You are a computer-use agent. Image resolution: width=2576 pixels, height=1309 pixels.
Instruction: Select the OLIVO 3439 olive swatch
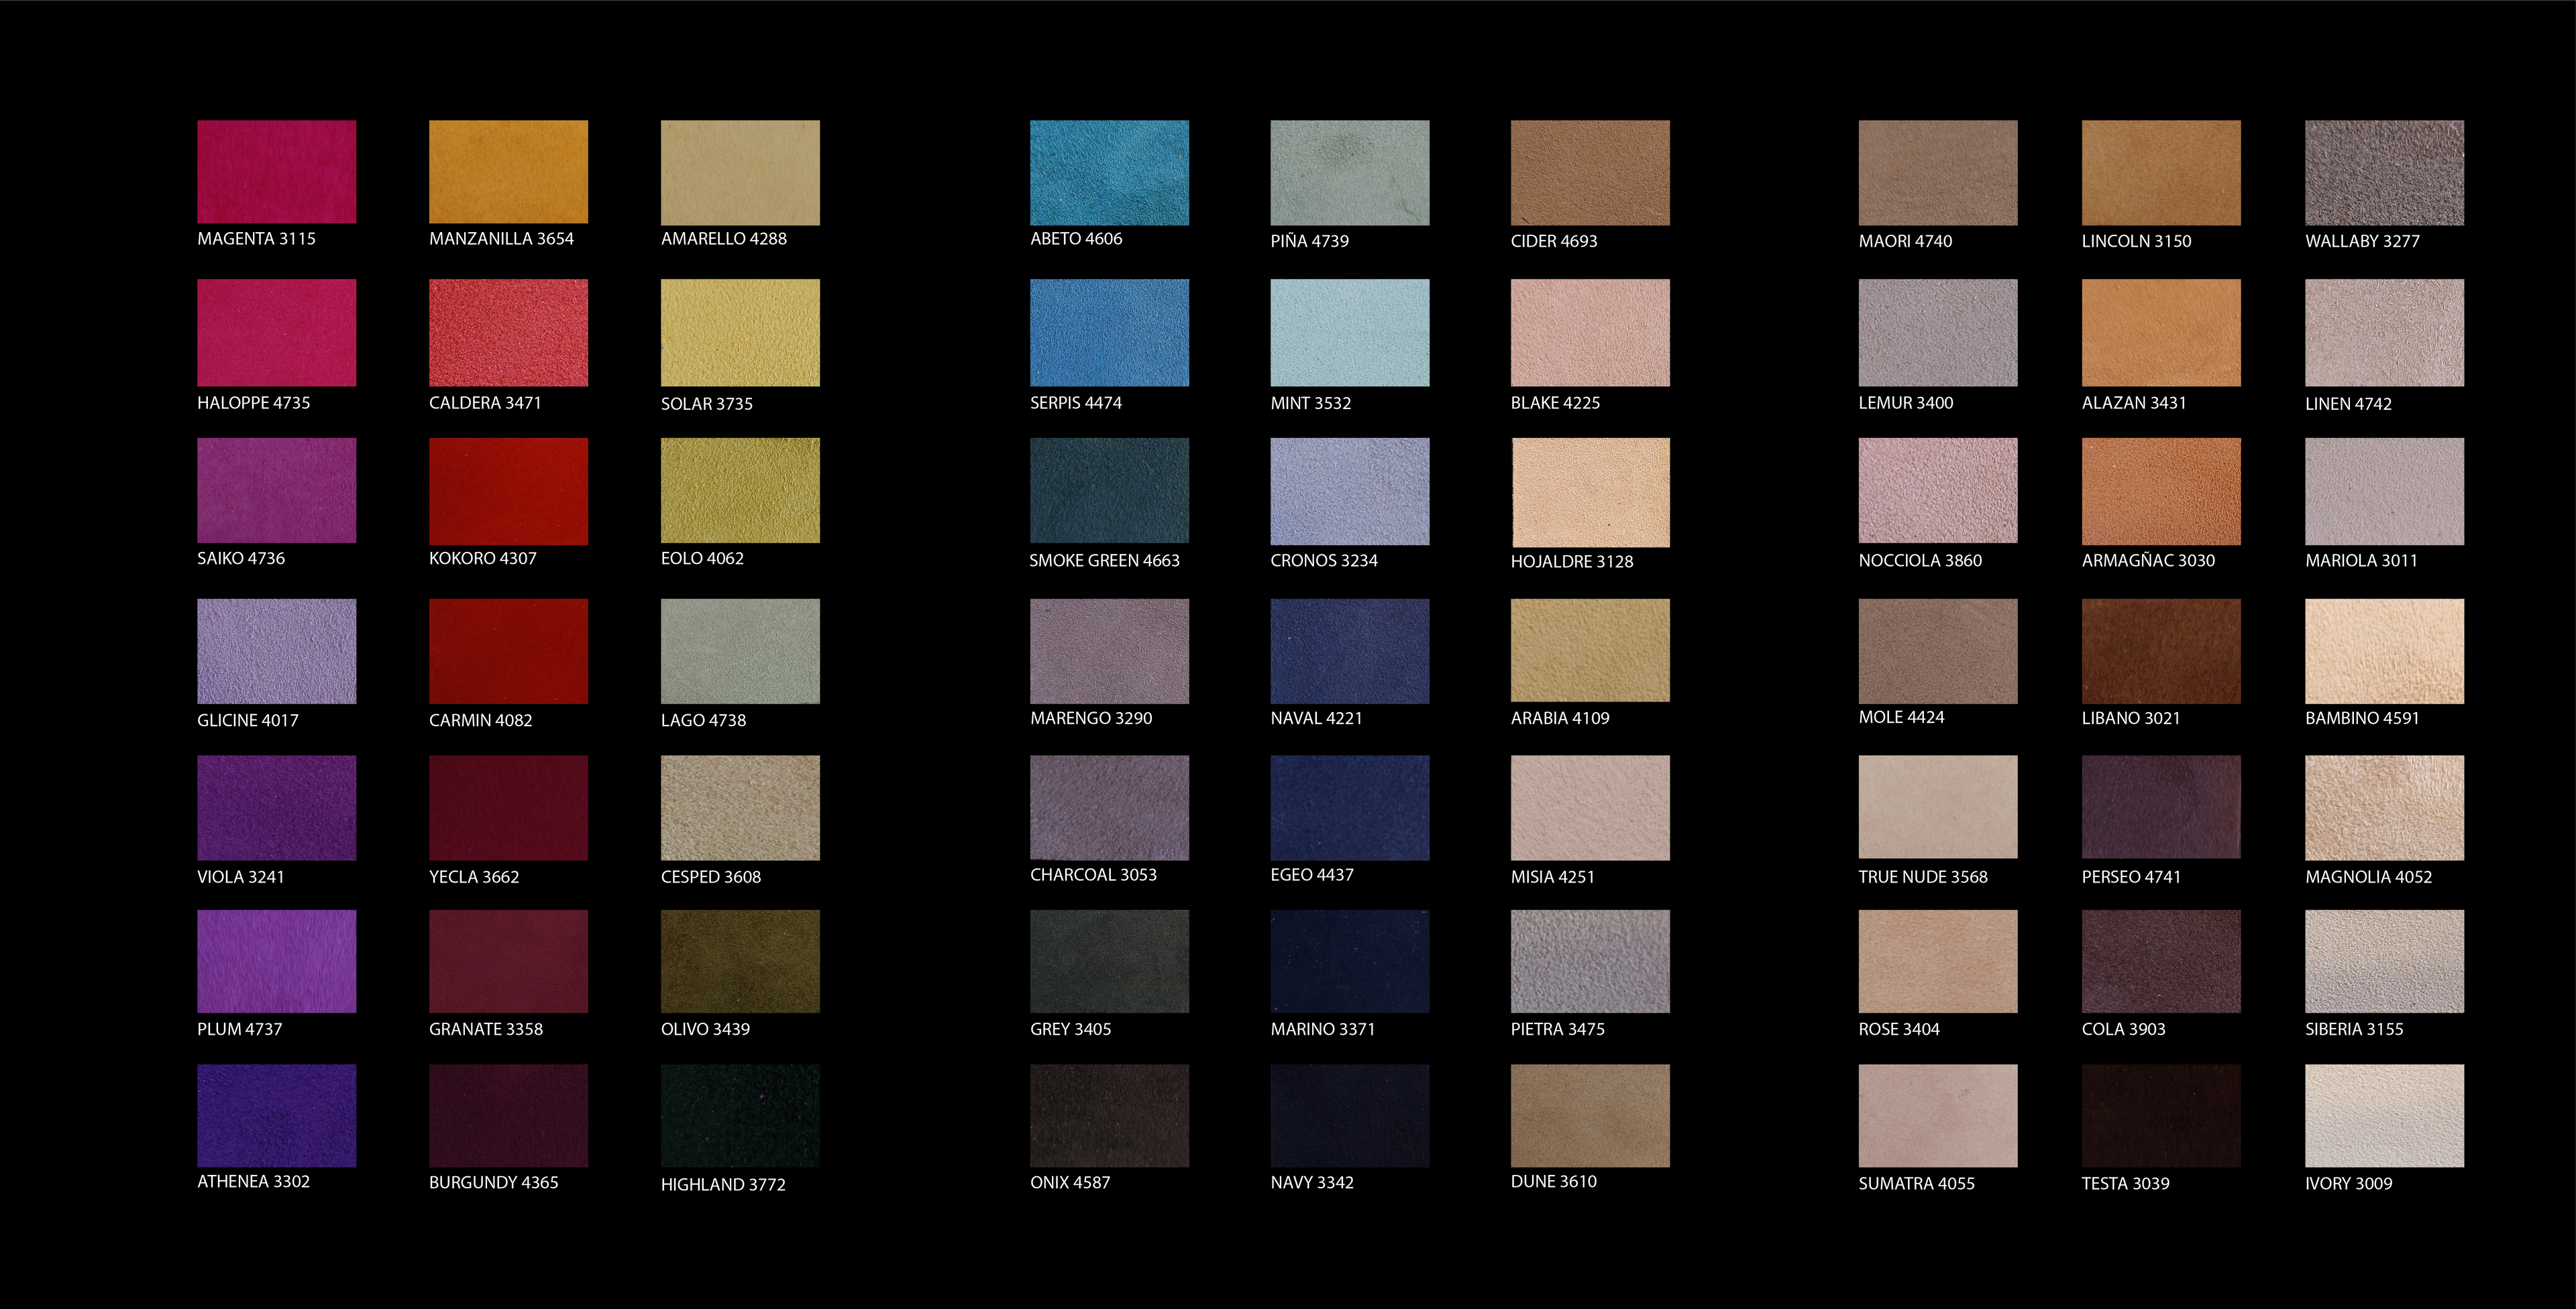coord(740,960)
